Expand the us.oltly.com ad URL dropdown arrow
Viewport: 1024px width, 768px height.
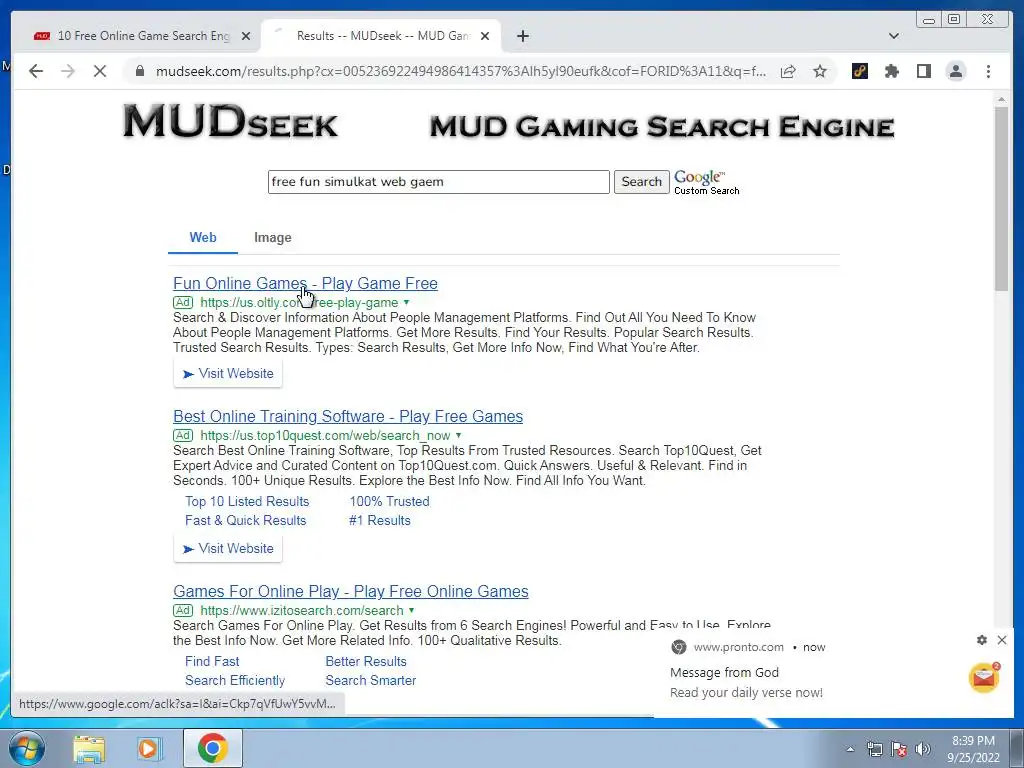pos(406,302)
